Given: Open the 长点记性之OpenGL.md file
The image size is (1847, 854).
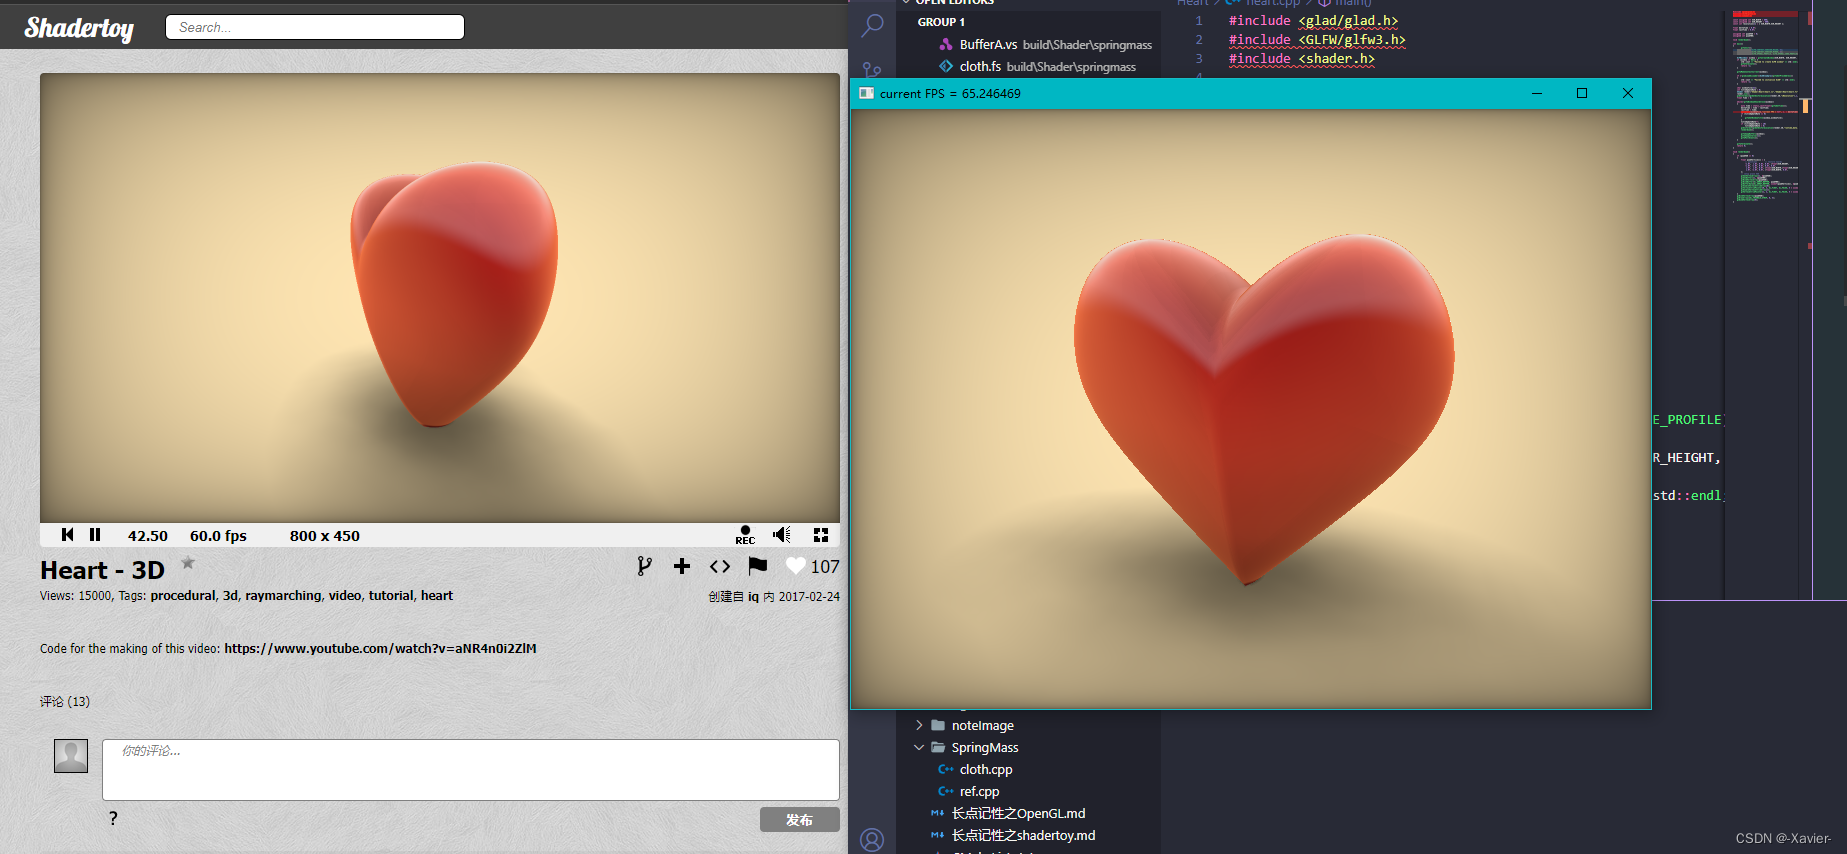Looking at the screenshot, I should tap(1018, 813).
